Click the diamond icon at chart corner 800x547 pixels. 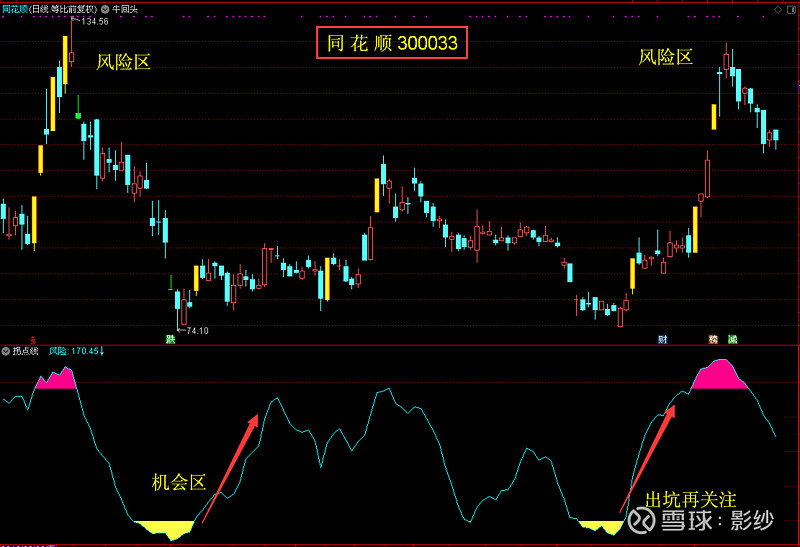[x=778, y=9]
